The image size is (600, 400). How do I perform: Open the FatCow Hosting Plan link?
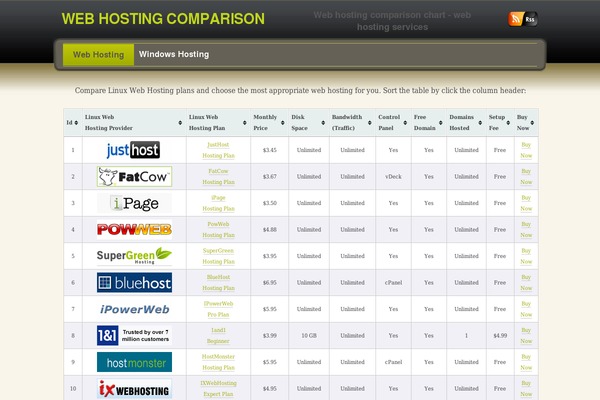[x=218, y=176]
